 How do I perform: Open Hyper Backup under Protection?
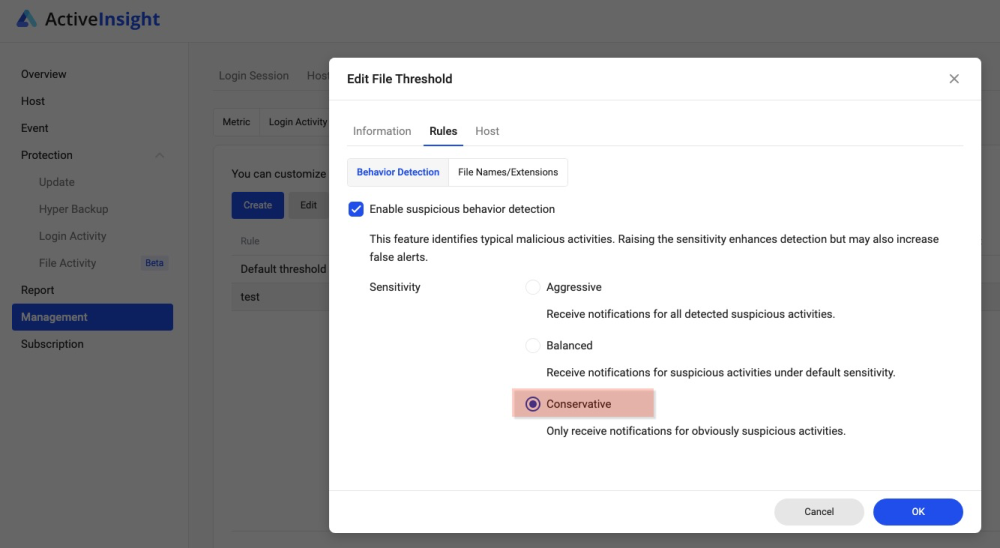(x=73, y=209)
